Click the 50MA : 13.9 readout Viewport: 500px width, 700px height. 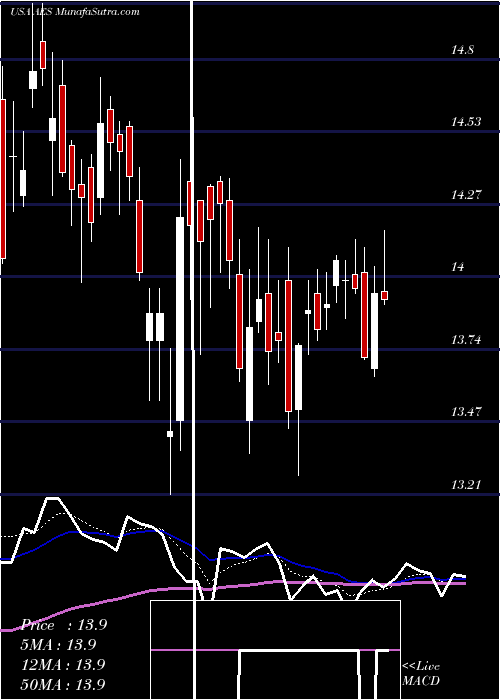64,684
